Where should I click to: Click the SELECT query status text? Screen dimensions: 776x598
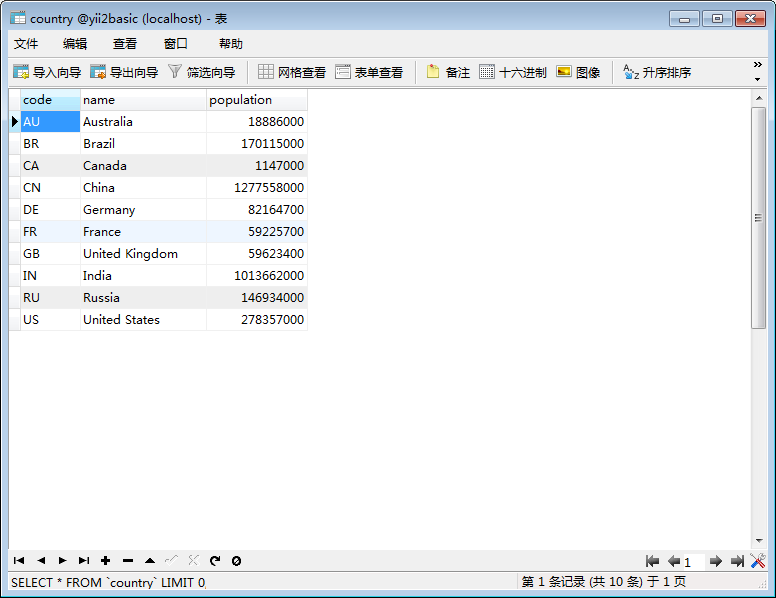pyautogui.click(x=108, y=582)
